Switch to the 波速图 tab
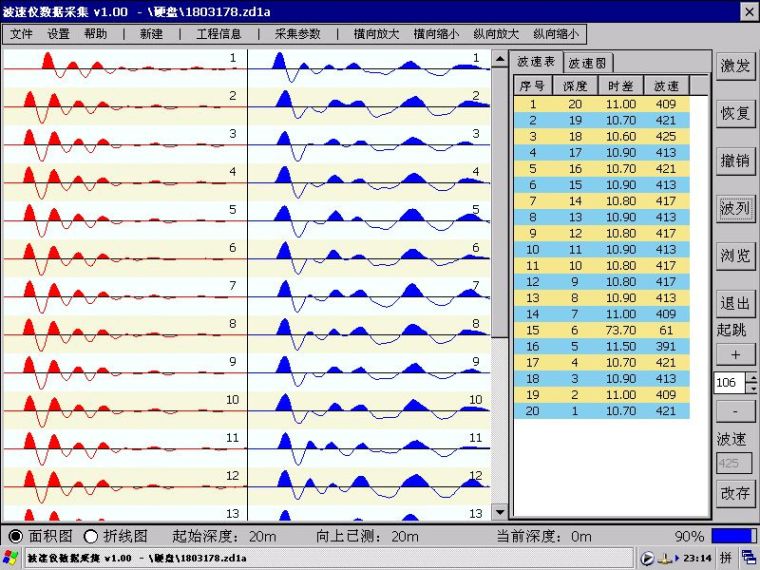 click(587, 62)
